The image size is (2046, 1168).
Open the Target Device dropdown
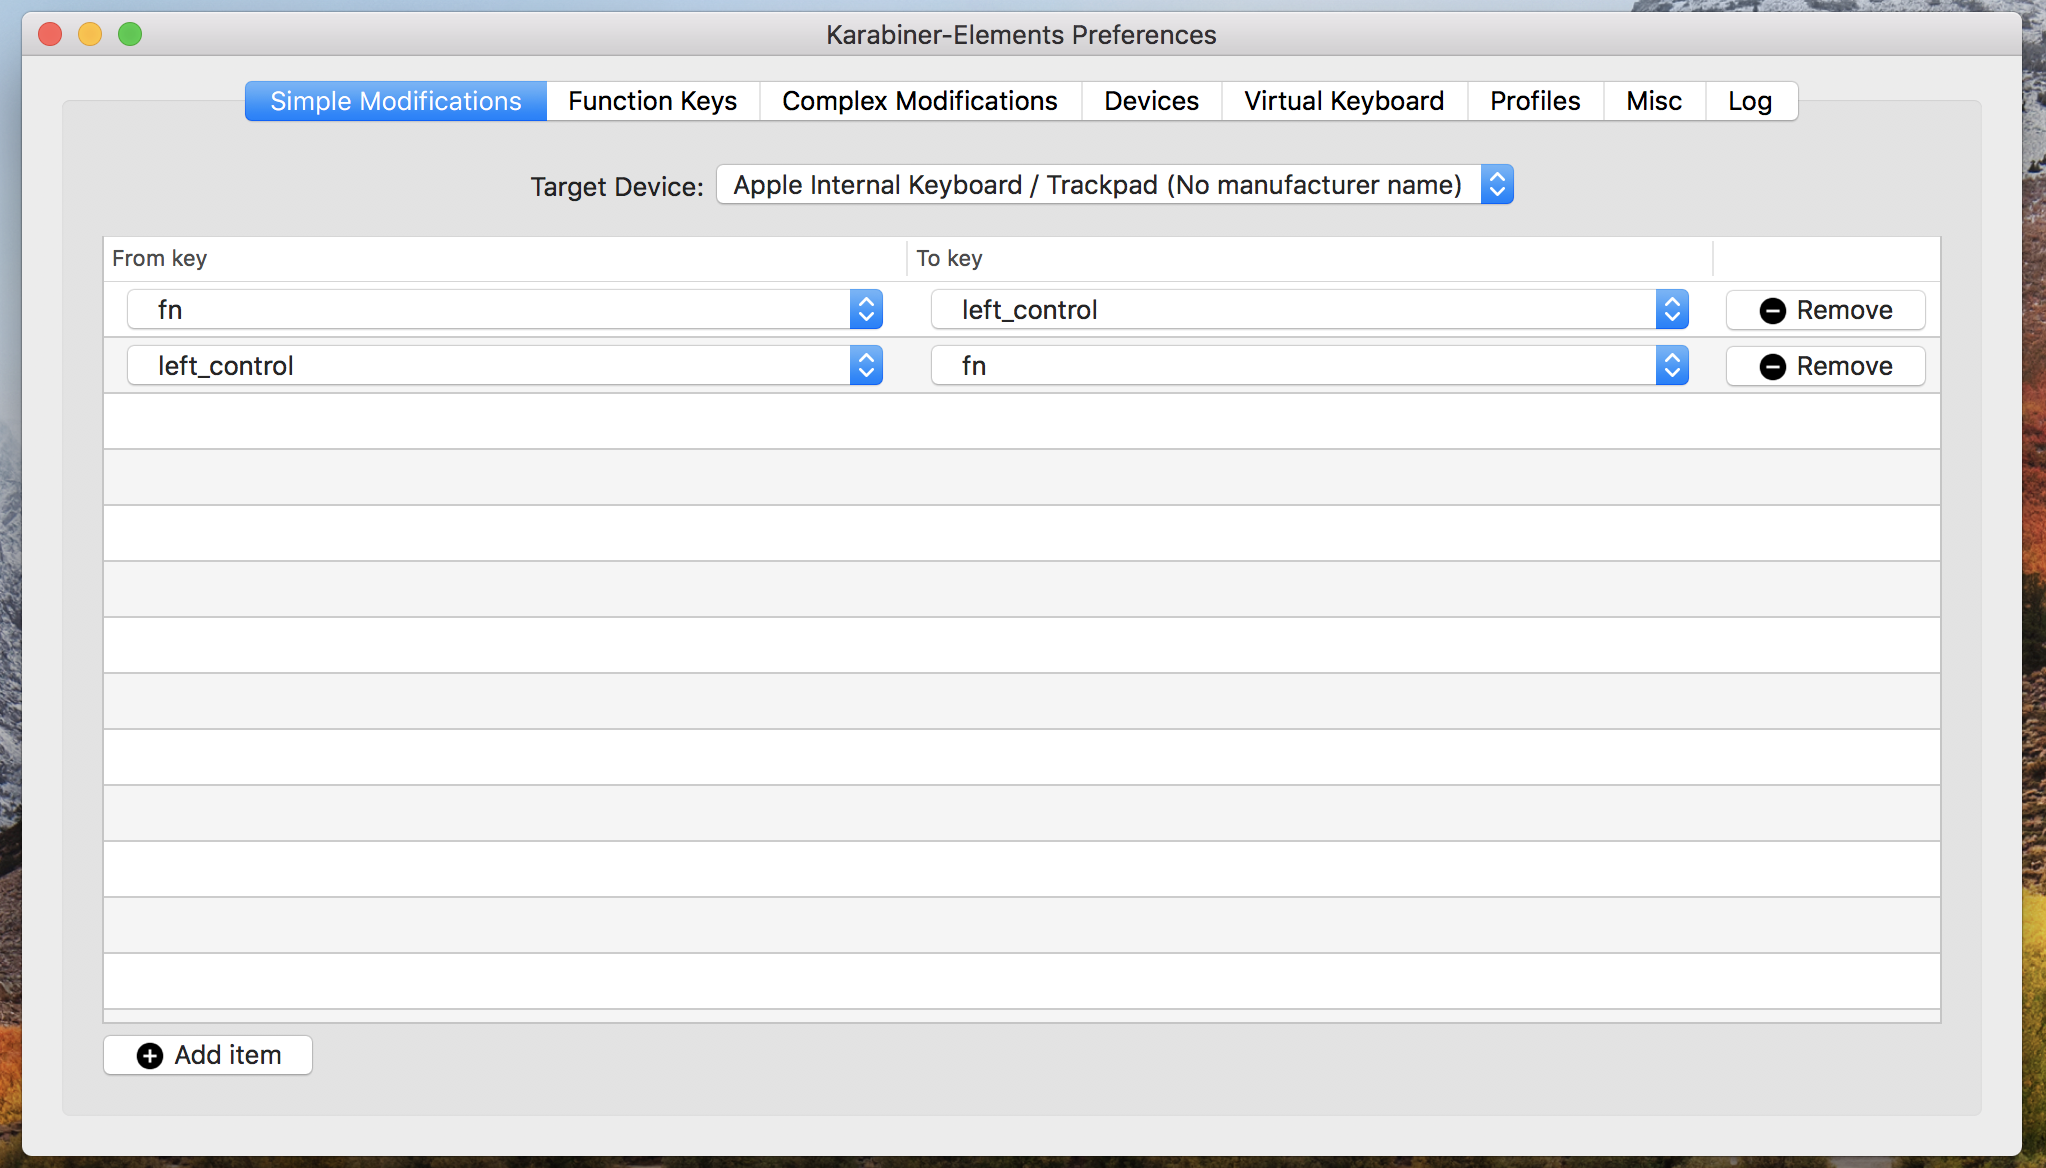[x=1114, y=185]
